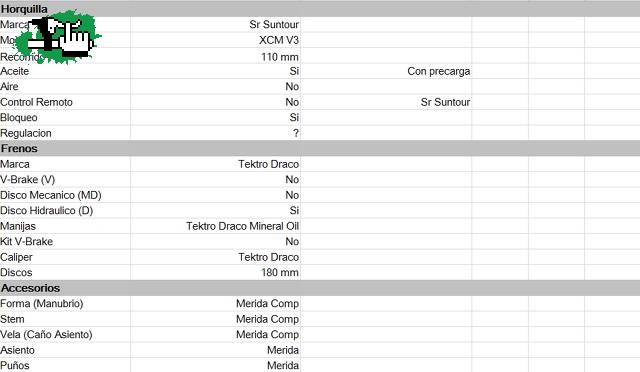Click the 'Disco Hidraulico (D)' label cell

click(x=65, y=211)
